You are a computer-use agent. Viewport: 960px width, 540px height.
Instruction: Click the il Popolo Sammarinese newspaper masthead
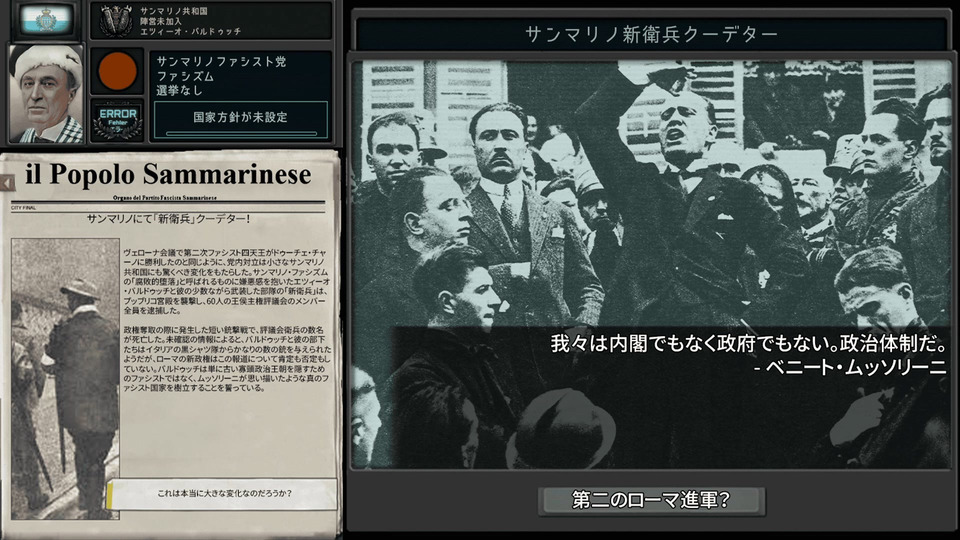(x=168, y=174)
